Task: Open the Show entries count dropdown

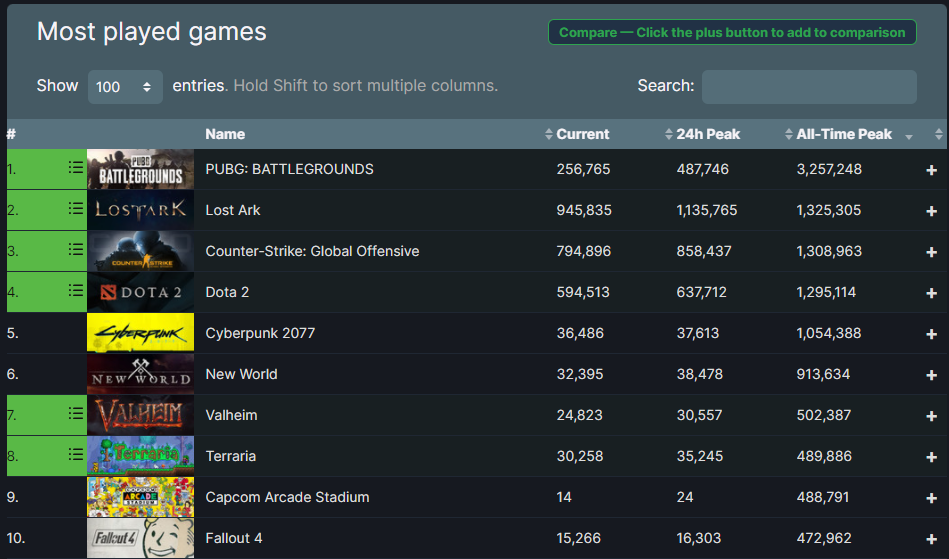Action: 125,87
